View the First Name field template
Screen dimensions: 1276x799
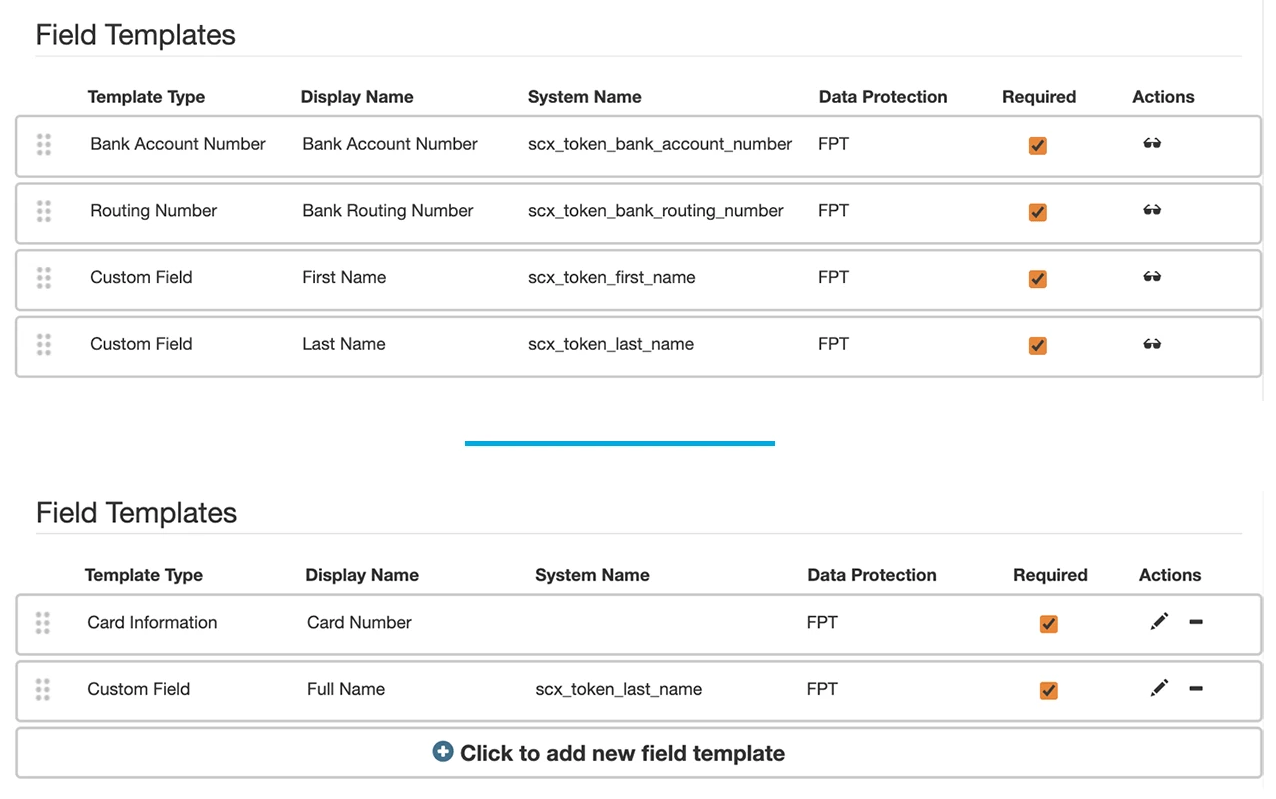tap(1152, 277)
